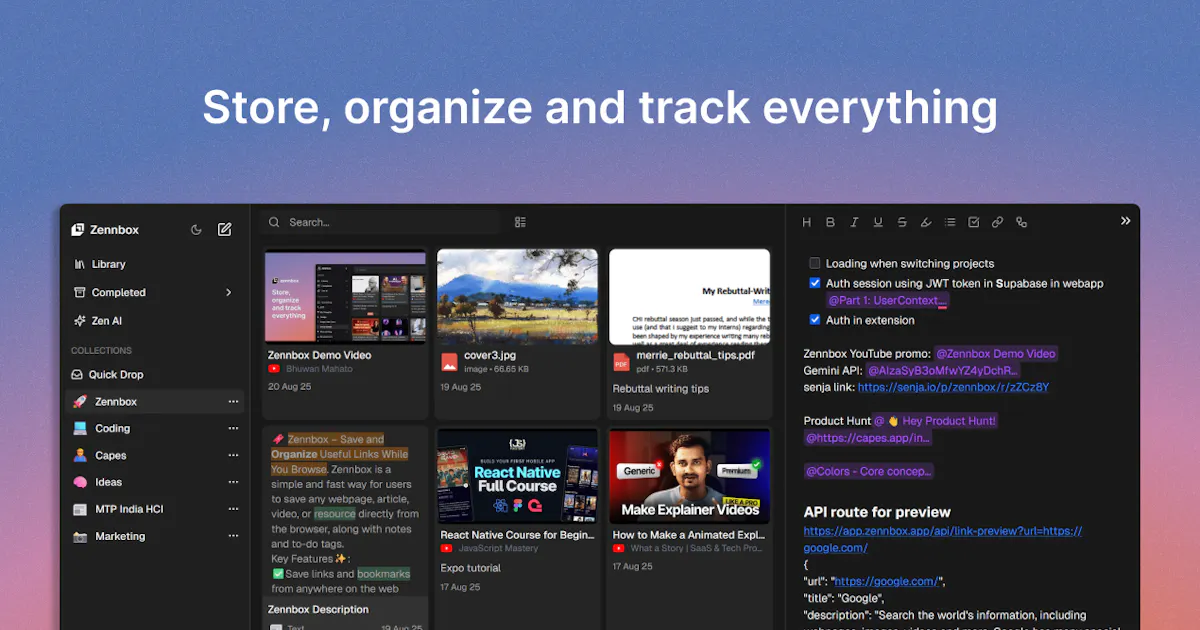Toggle strikethrough formatting
The height and width of the screenshot is (630, 1200).
(x=902, y=222)
